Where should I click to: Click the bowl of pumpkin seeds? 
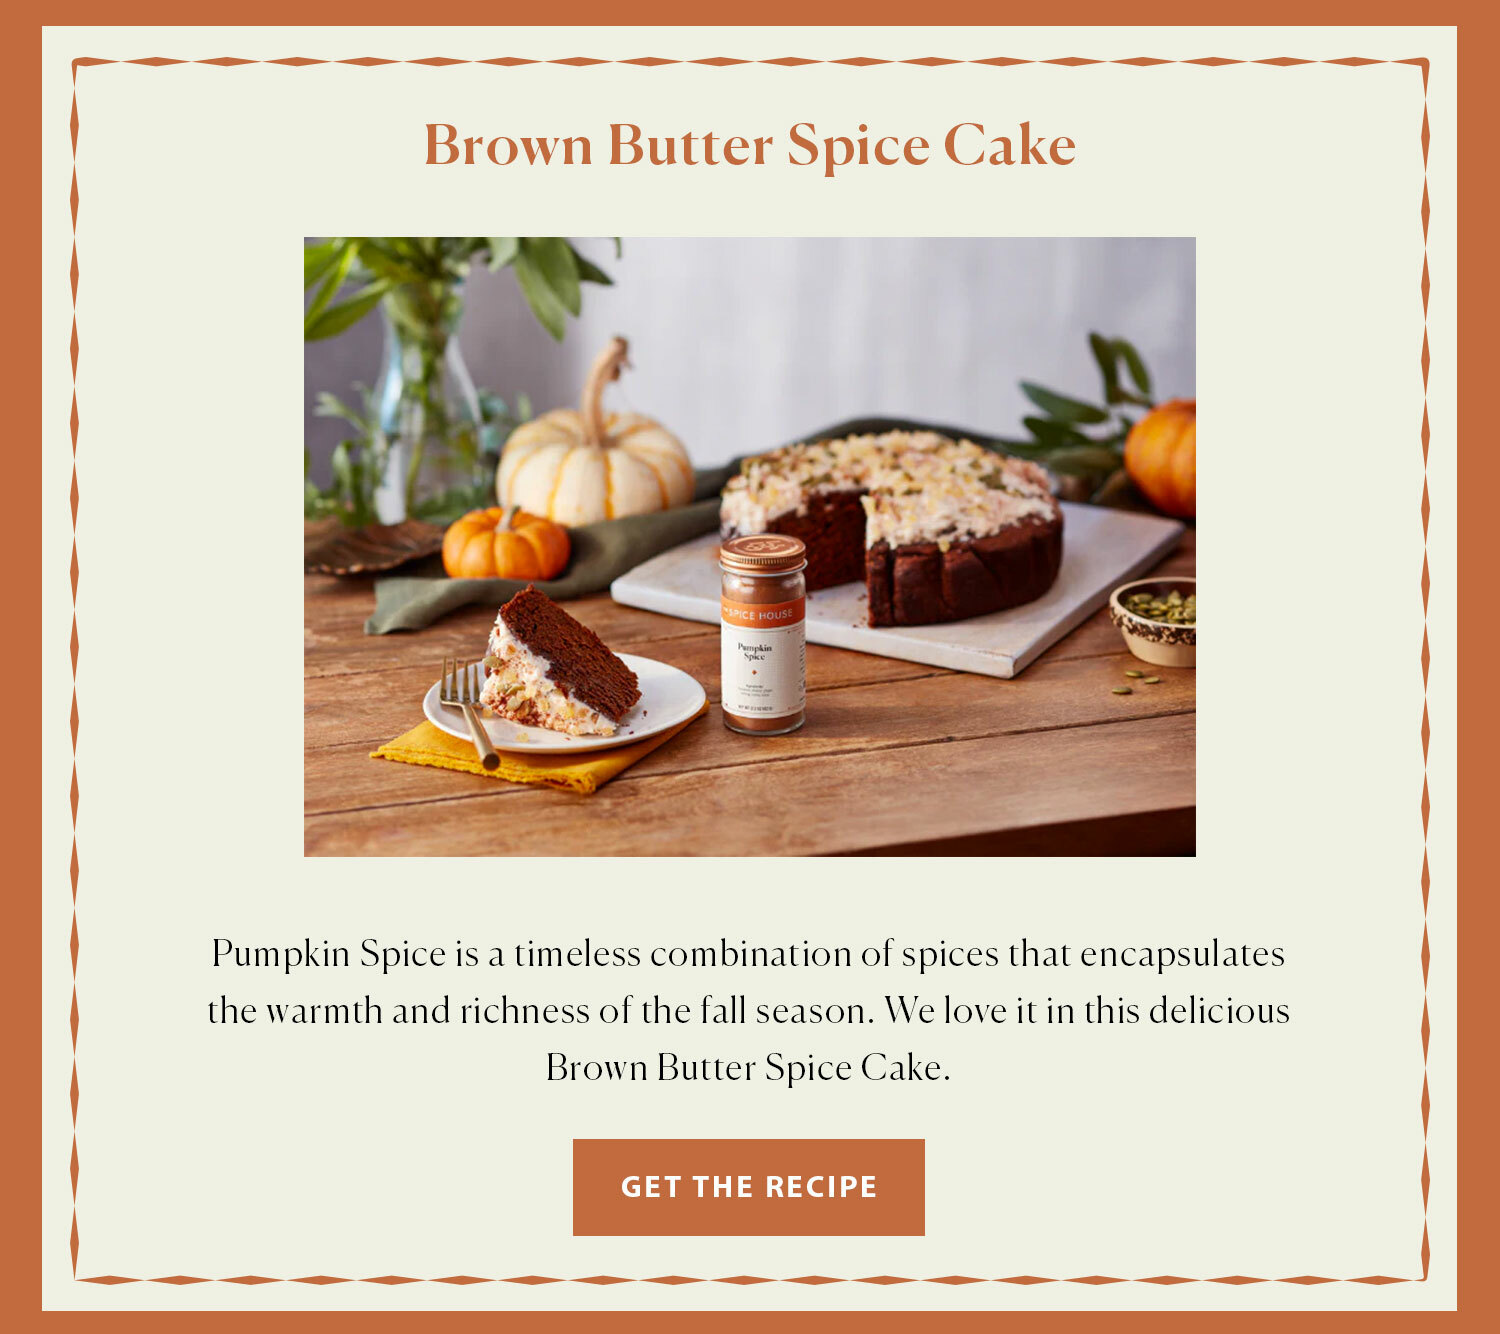1155,621
